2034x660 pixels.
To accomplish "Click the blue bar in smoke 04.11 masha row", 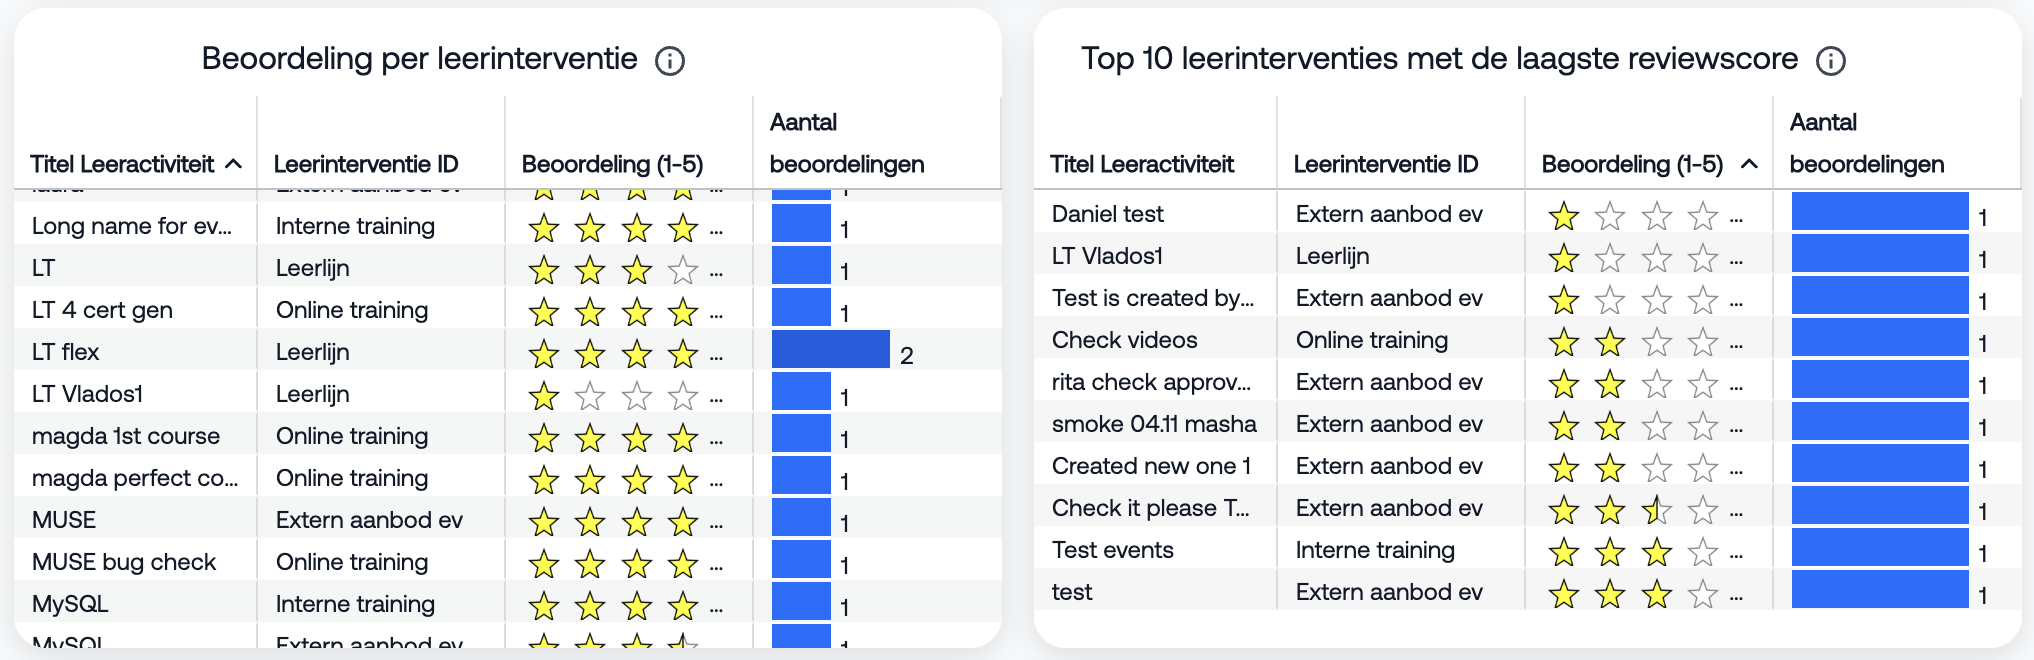I will [x=1879, y=424].
